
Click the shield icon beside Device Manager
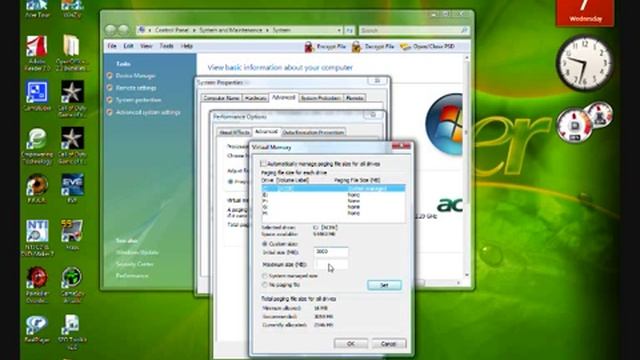point(109,76)
